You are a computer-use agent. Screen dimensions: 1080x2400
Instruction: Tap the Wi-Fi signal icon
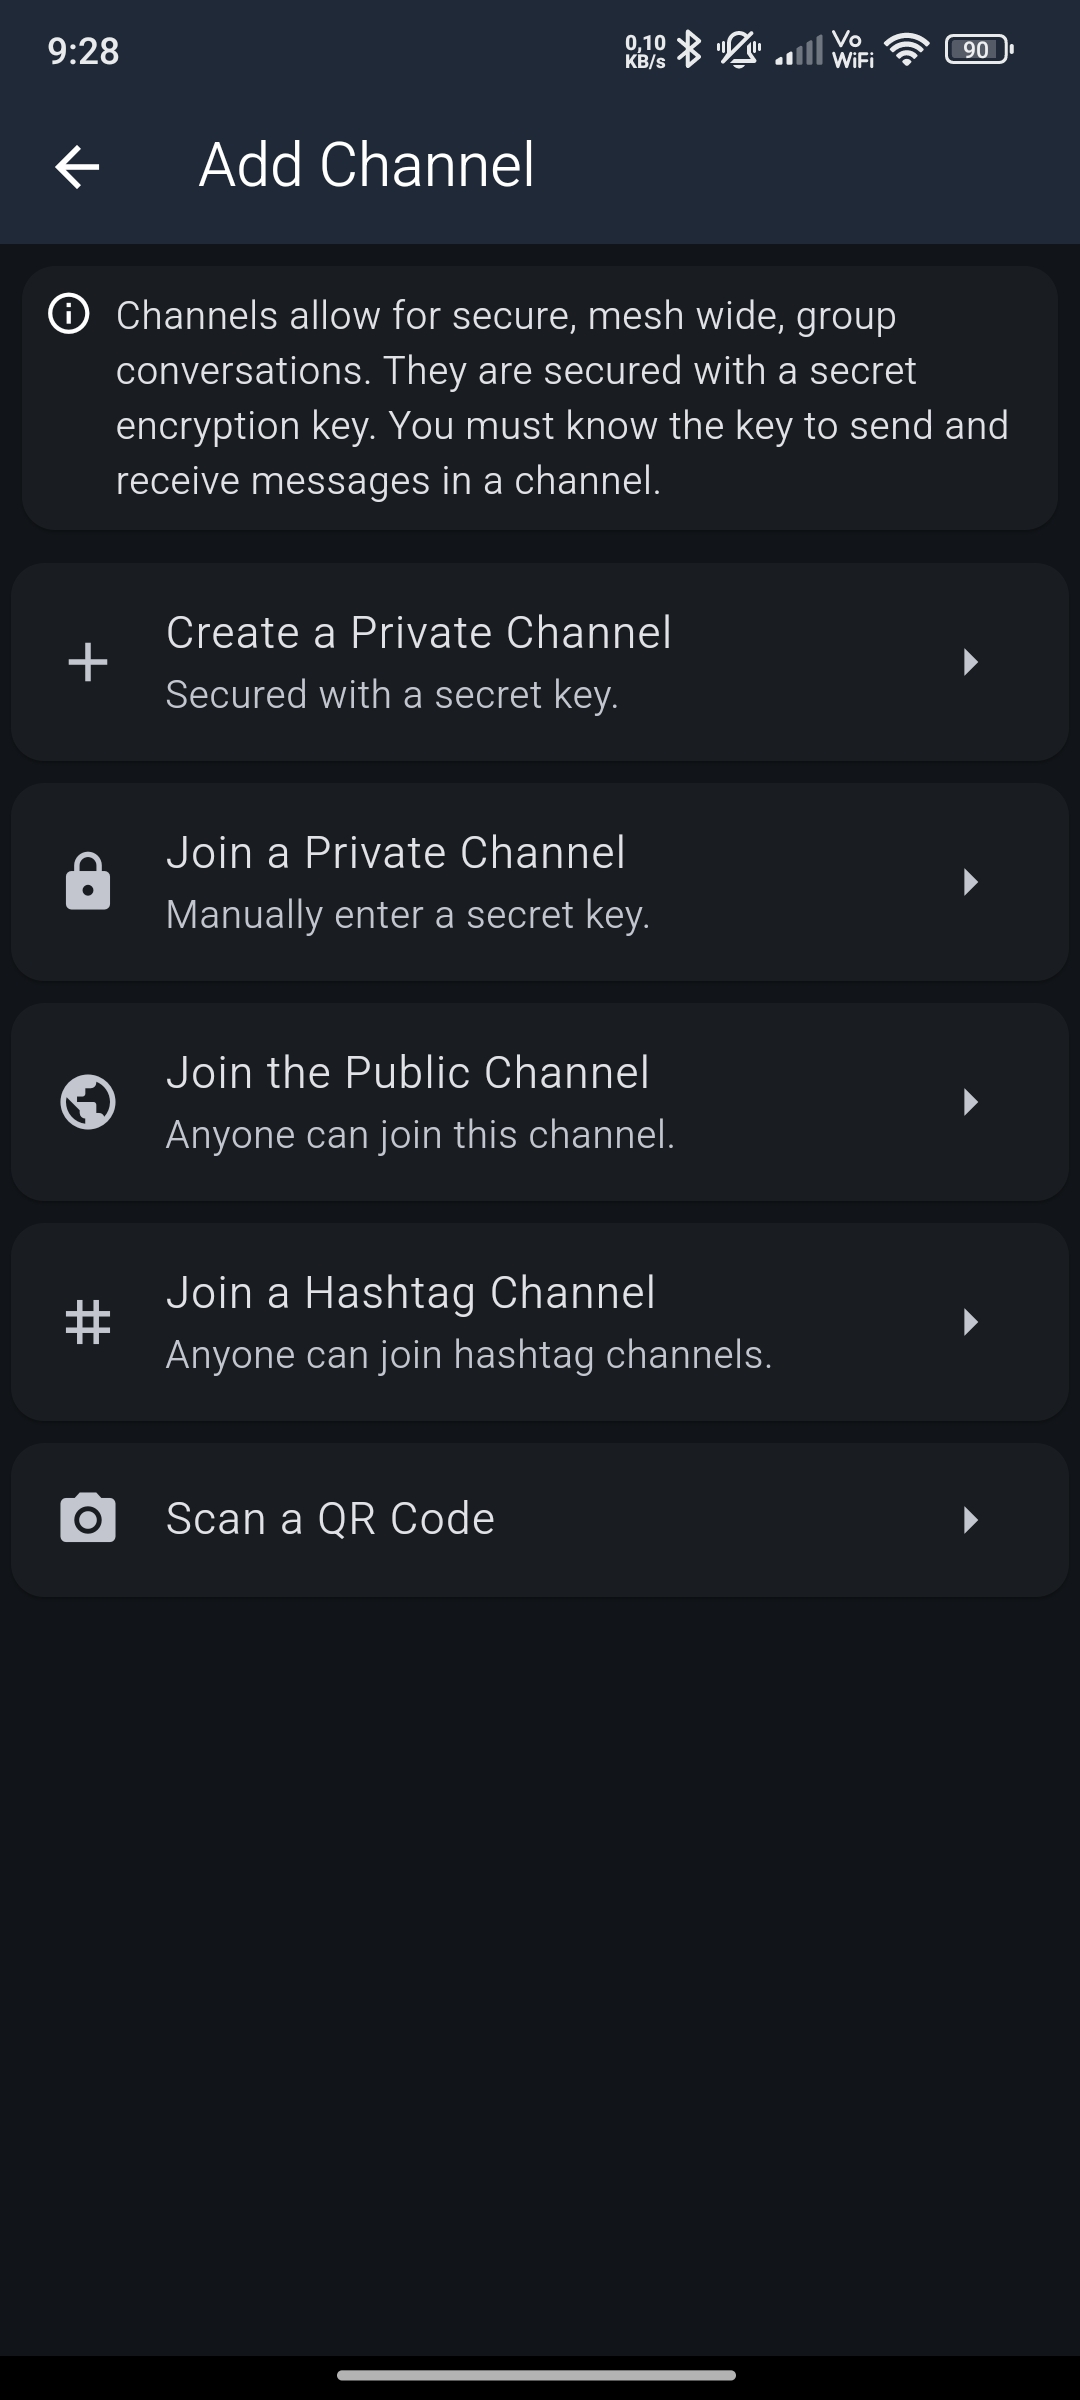click(x=907, y=49)
